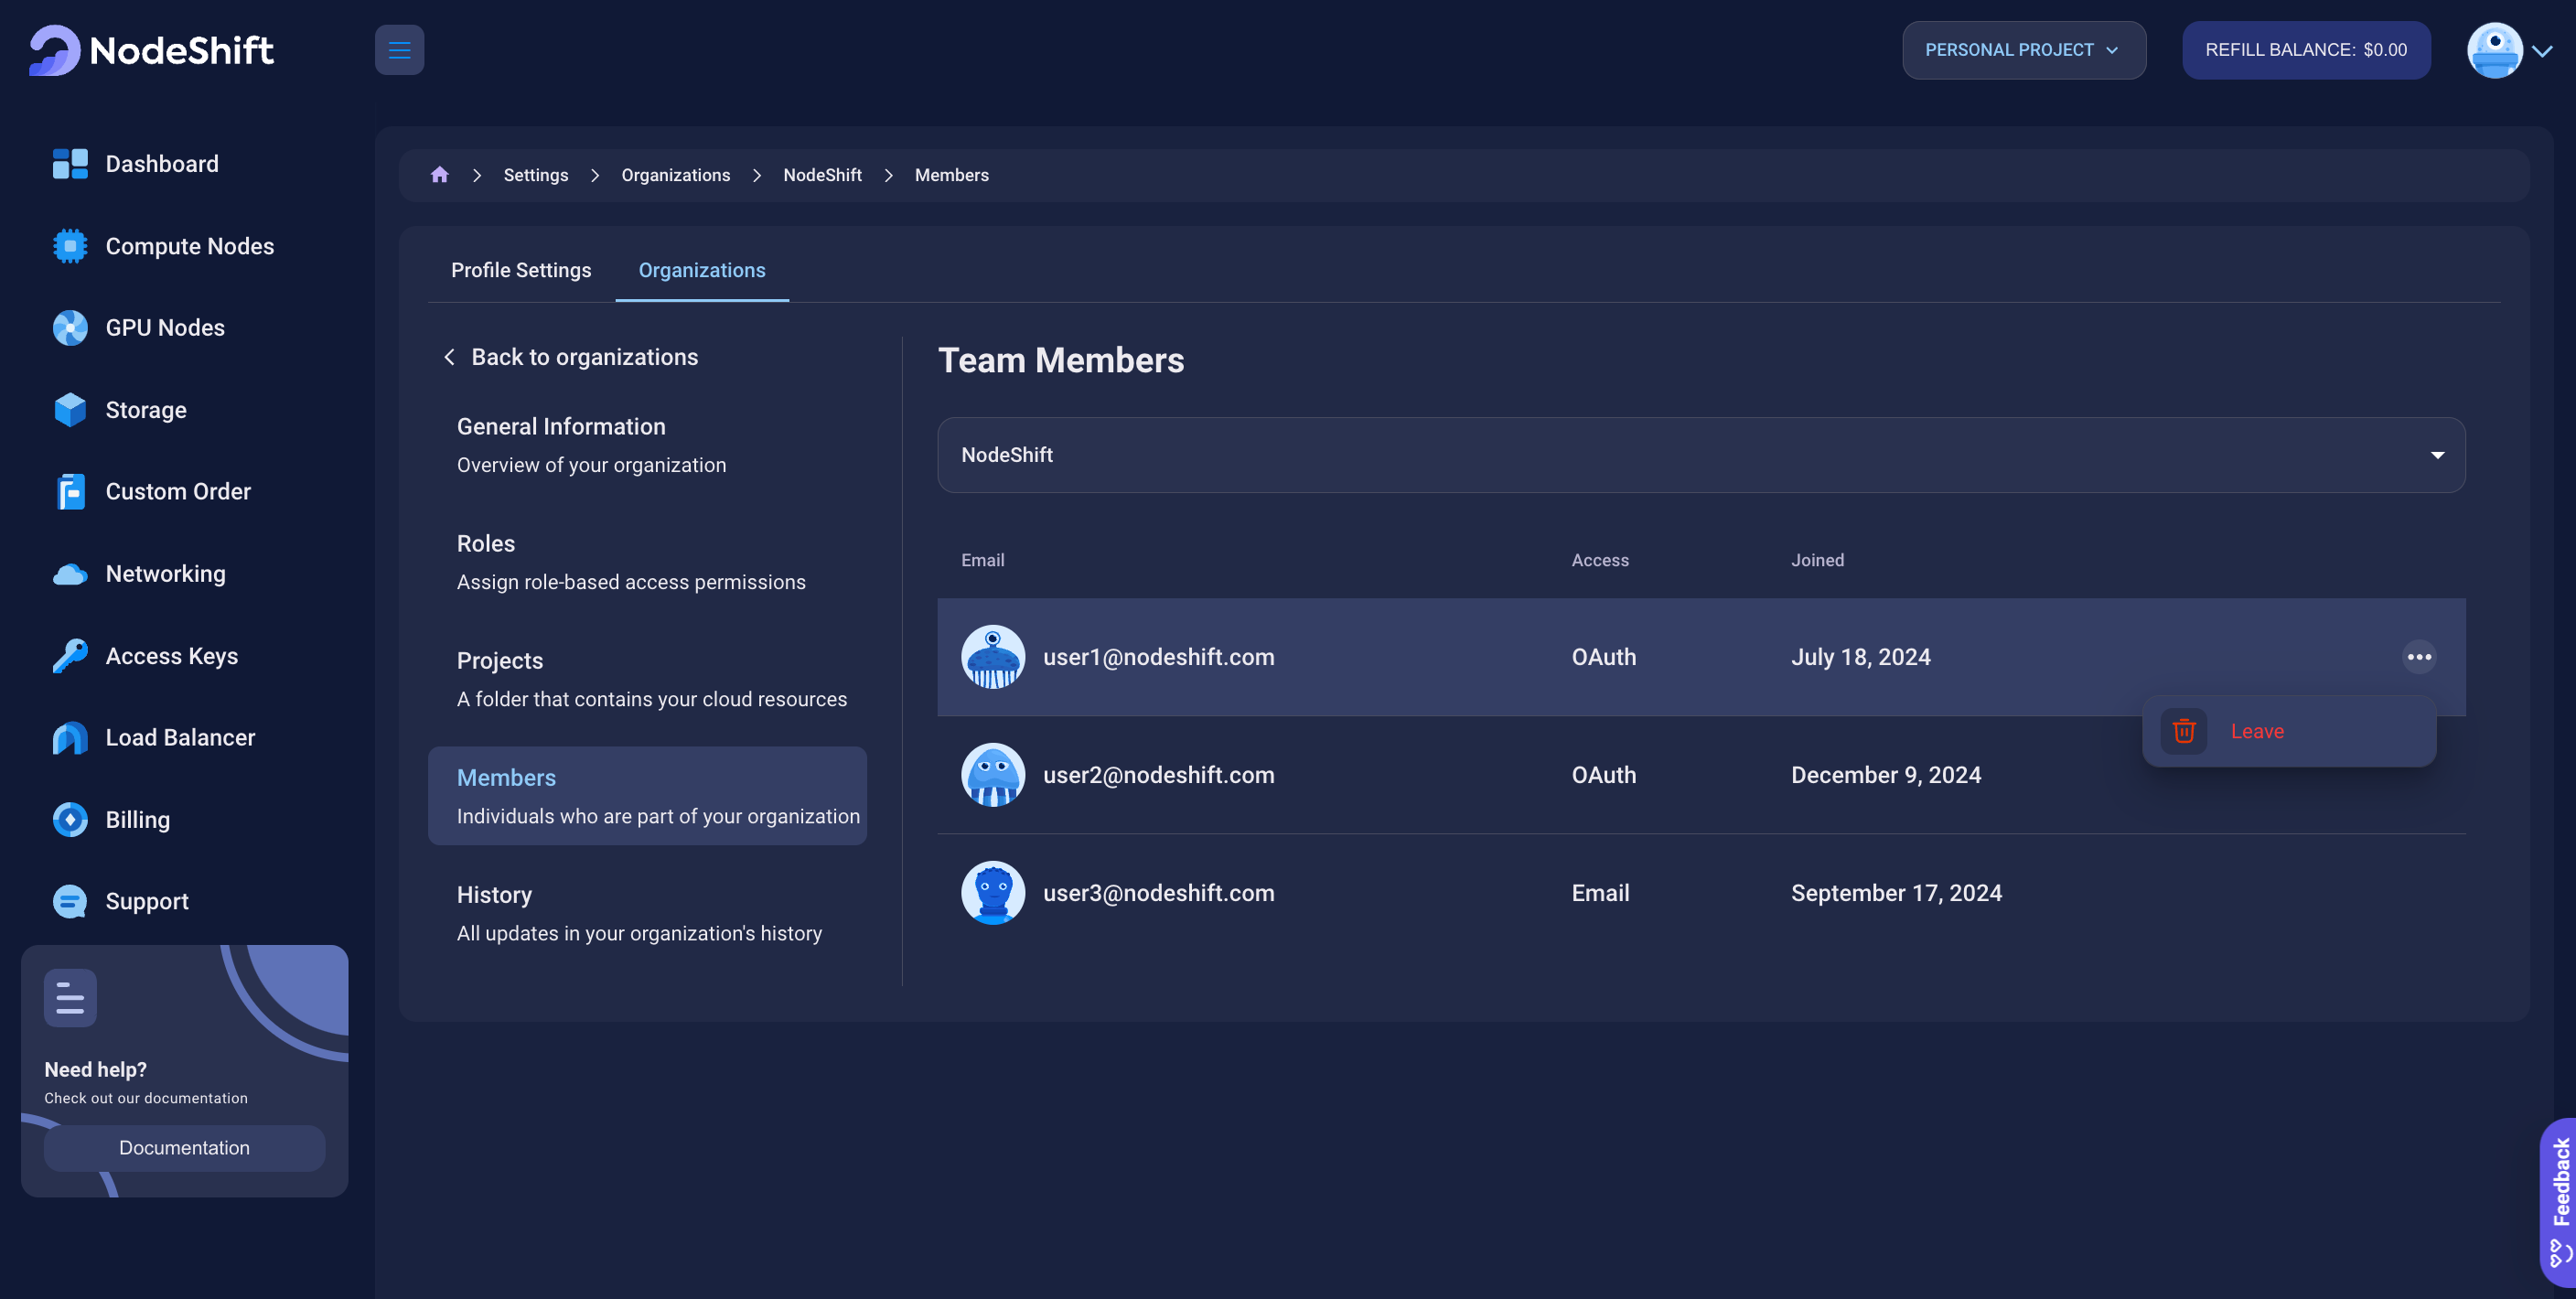
Task: Click the GPU Nodes fan icon
Action: pos(70,328)
